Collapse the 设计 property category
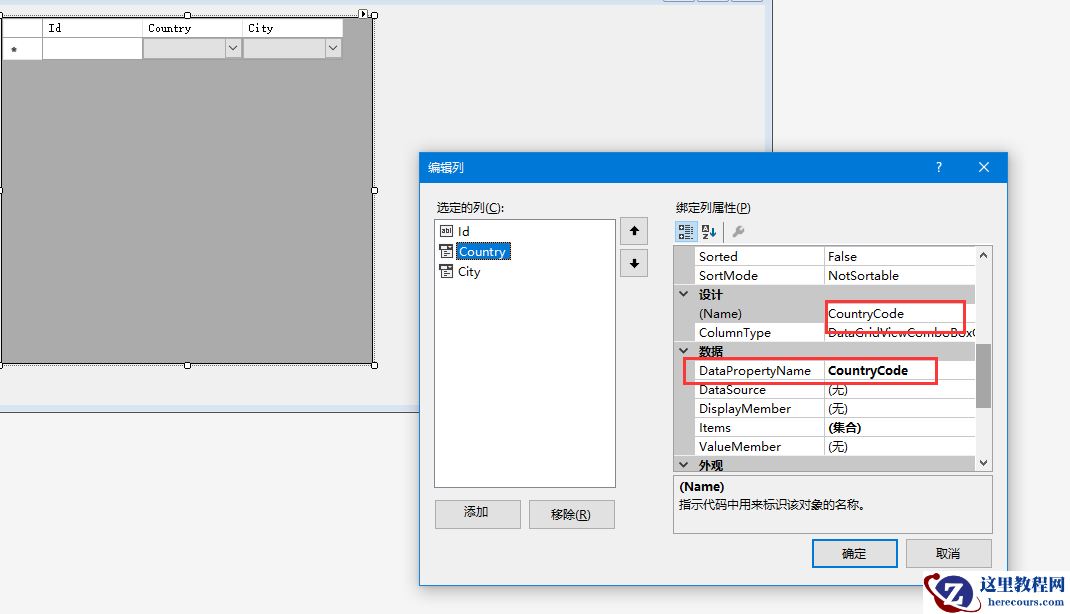 684,294
